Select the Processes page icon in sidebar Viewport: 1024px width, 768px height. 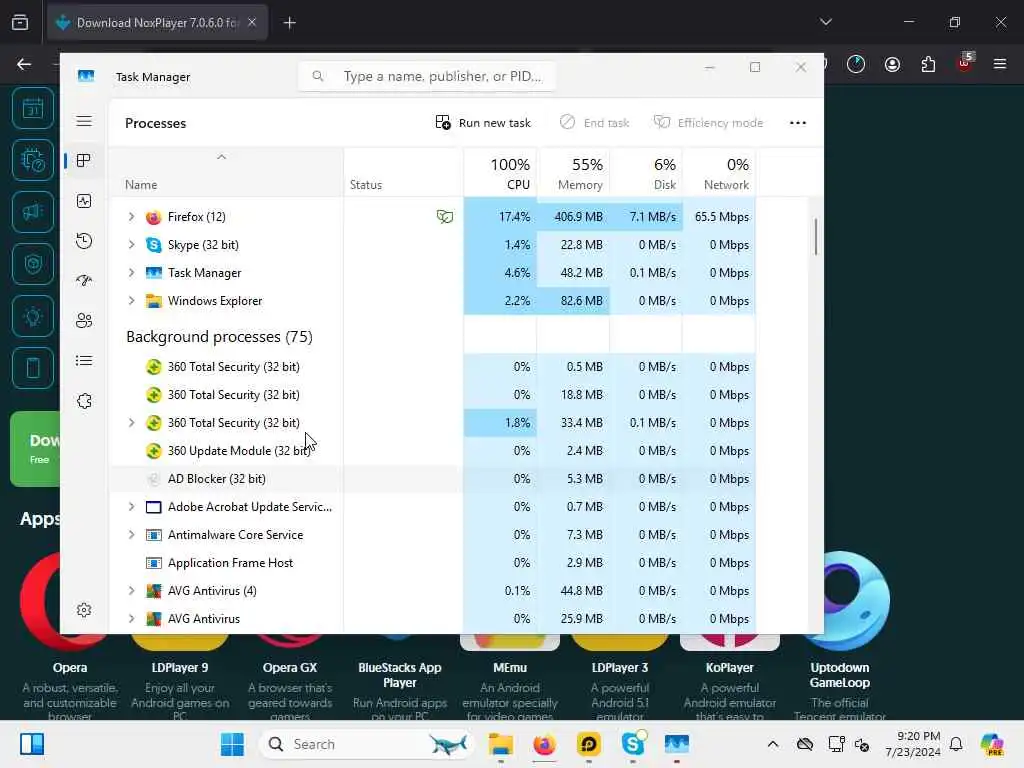pos(84,161)
